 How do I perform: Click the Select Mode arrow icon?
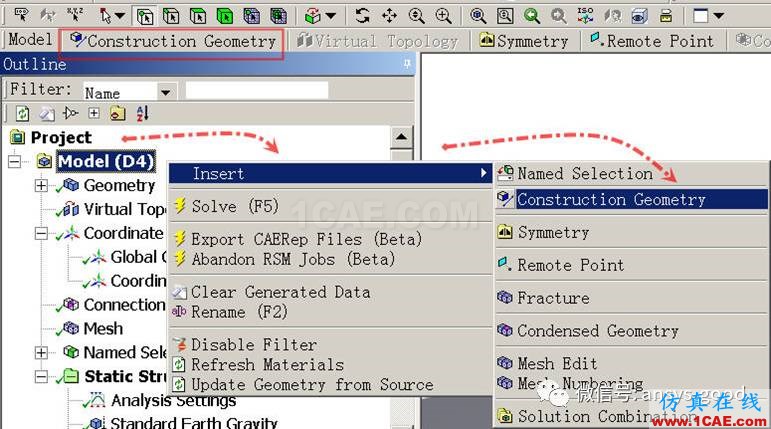105,16
